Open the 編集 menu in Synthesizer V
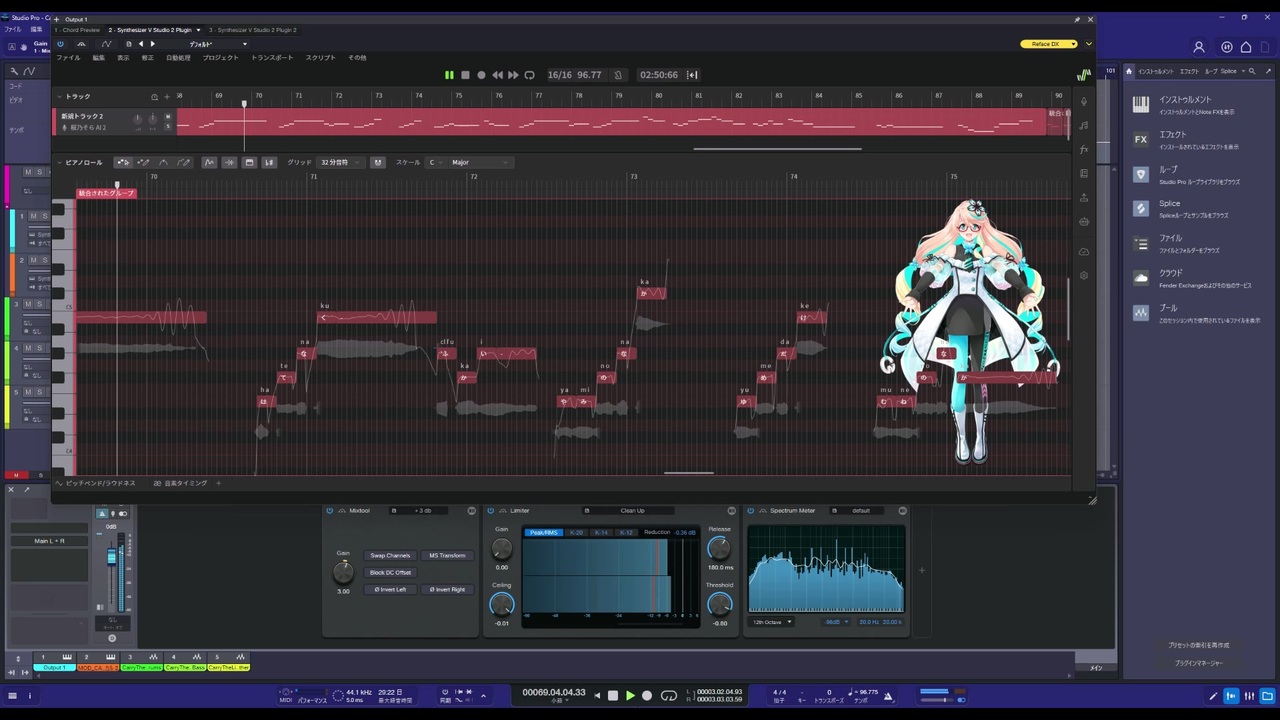 pyautogui.click(x=98, y=58)
